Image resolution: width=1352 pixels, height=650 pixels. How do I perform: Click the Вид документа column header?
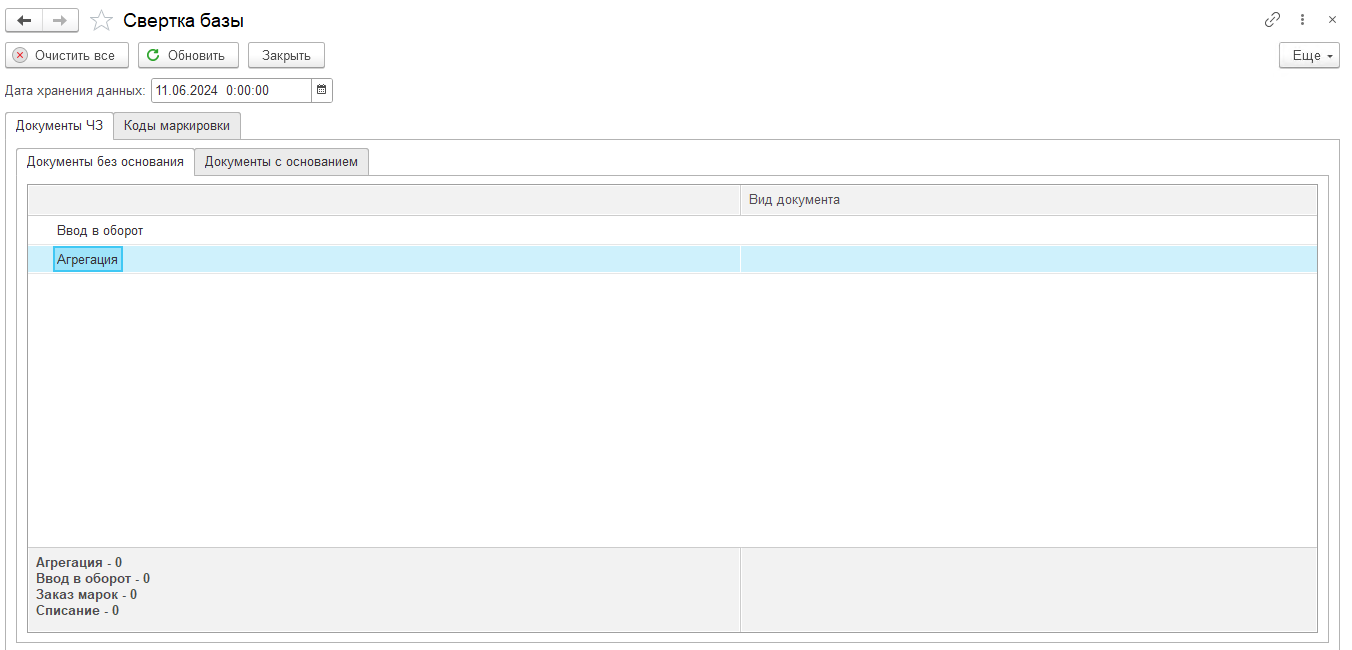pos(1028,200)
